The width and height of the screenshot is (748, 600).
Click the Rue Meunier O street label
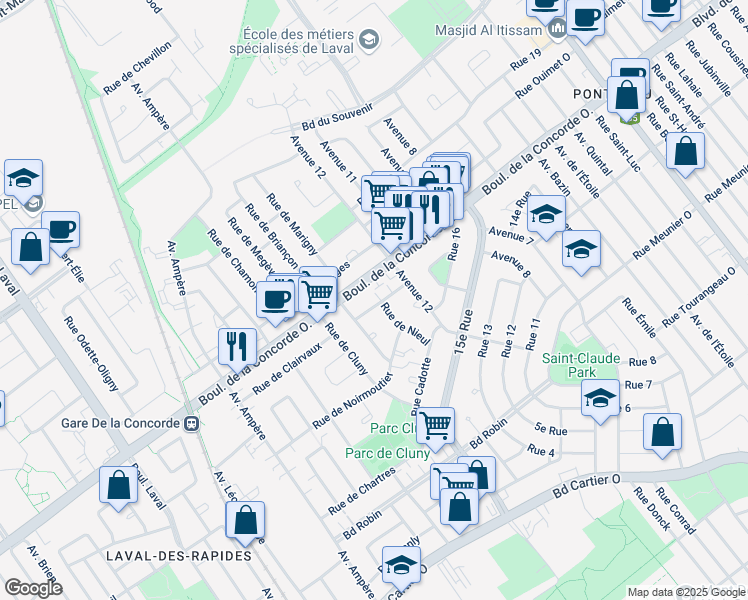point(662,235)
